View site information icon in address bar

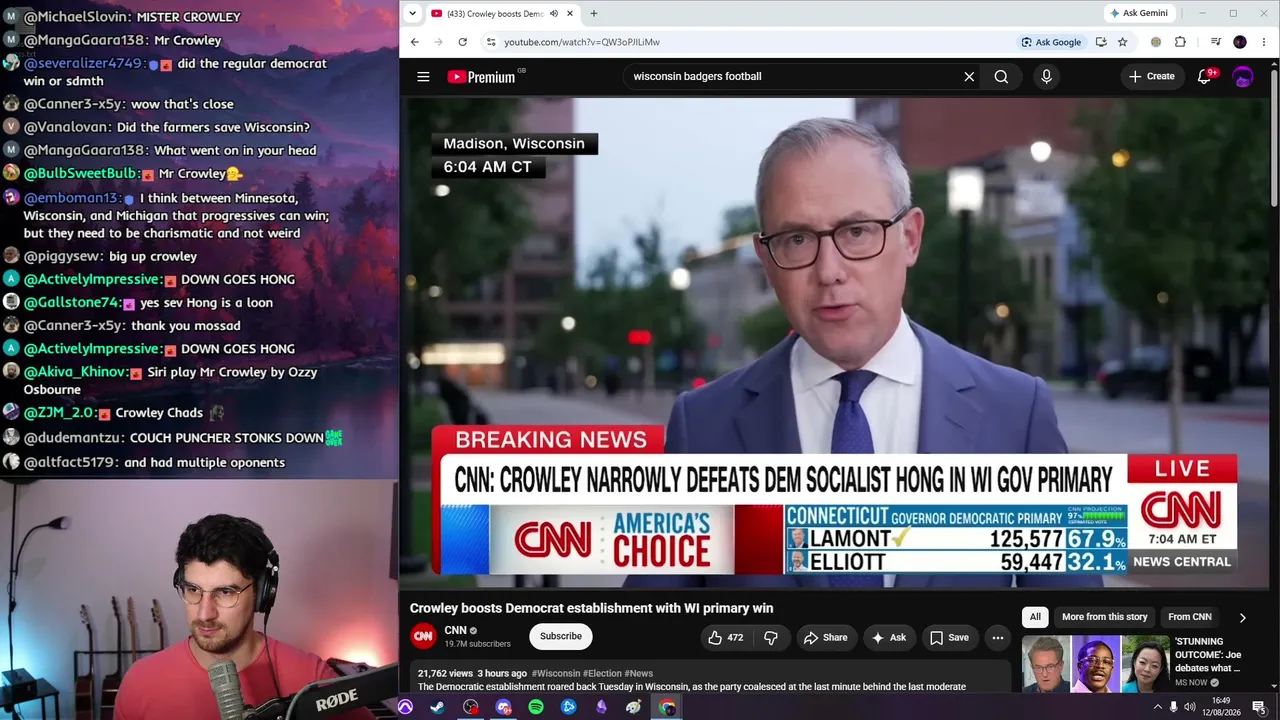[490, 42]
